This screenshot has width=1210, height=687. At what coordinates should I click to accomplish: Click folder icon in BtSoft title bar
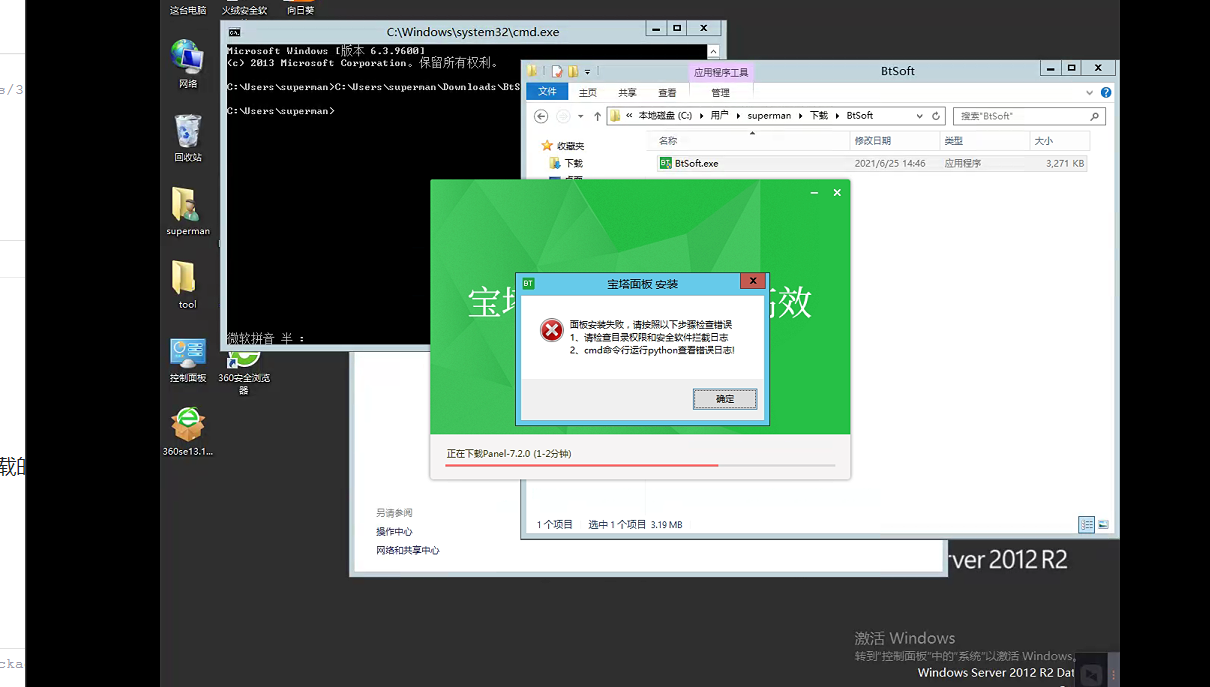click(x=532, y=71)
